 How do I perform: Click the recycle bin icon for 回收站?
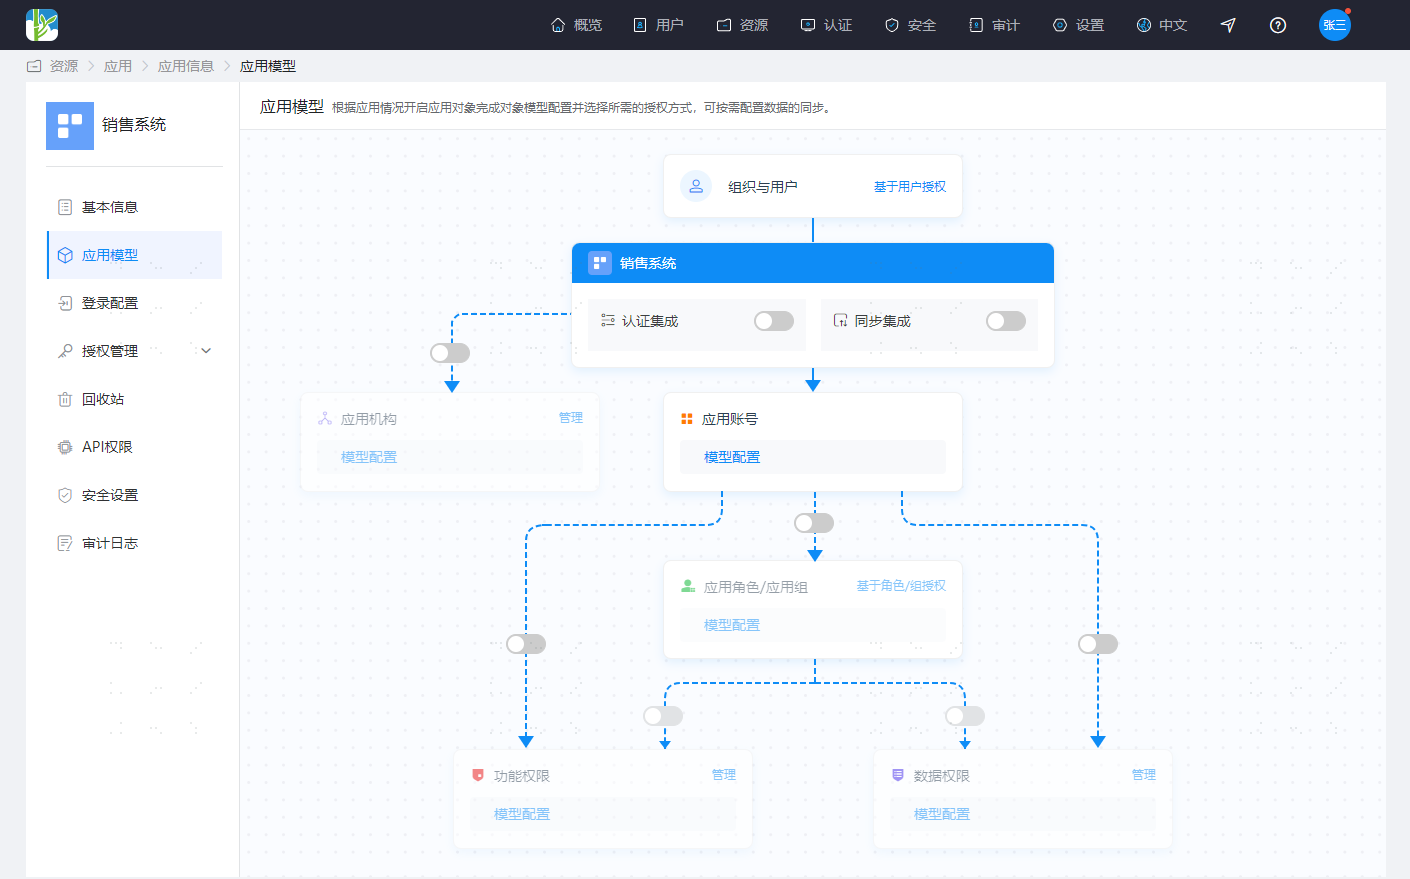click(x=65, y=399)
